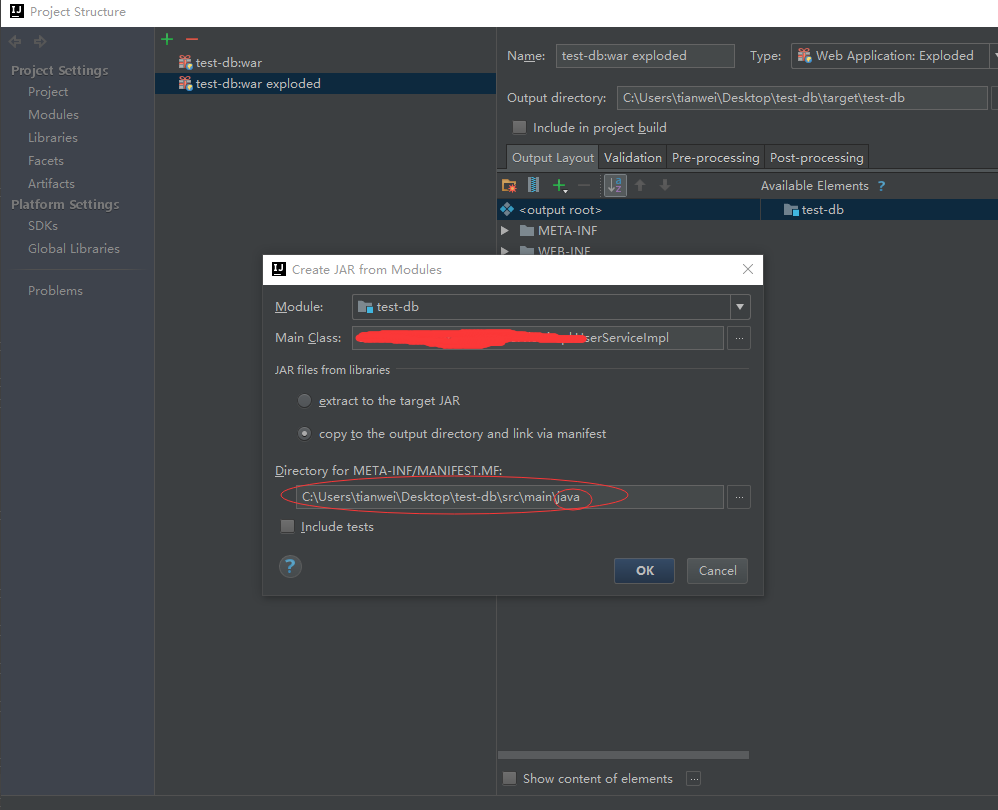Screen dimensions: 998x810
Task: Select 'extract to the target JAR' option
Action: (305, 401)
